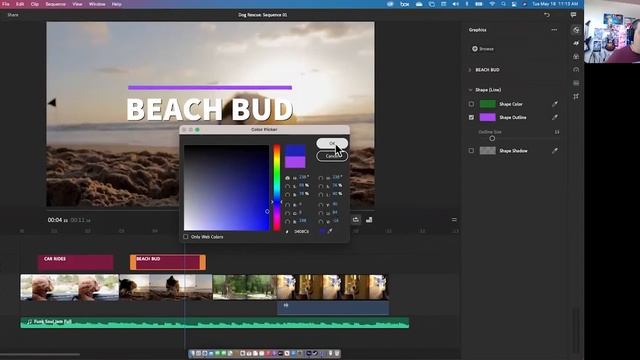Viewport: 640px width, 360px height.
Task: Select the Blue channel radio button
Action: click(287, 222)
